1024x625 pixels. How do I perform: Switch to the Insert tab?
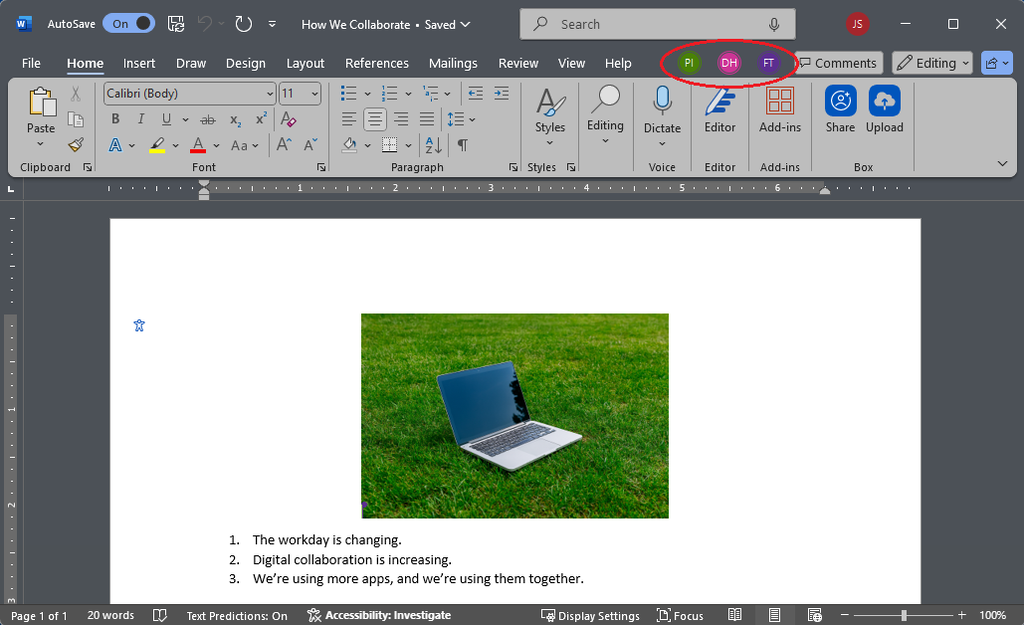(139, 63)
